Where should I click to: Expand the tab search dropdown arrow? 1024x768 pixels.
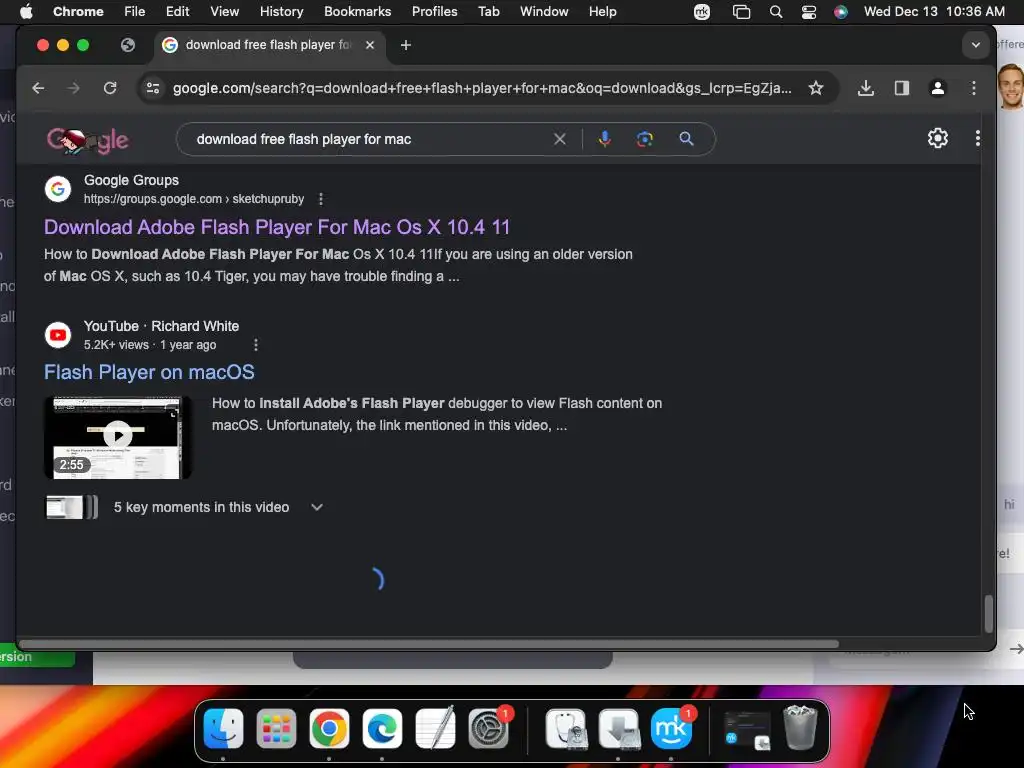pyautogui.click(x=976, y=45)
